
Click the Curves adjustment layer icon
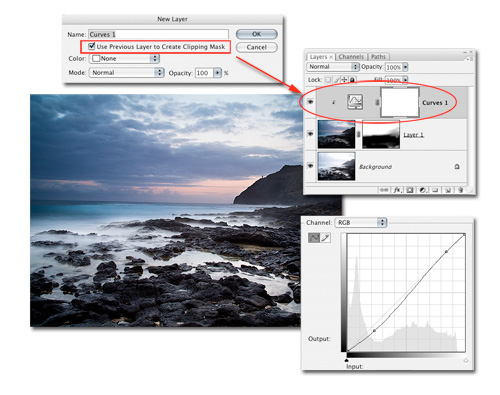[x=355, y=102]
